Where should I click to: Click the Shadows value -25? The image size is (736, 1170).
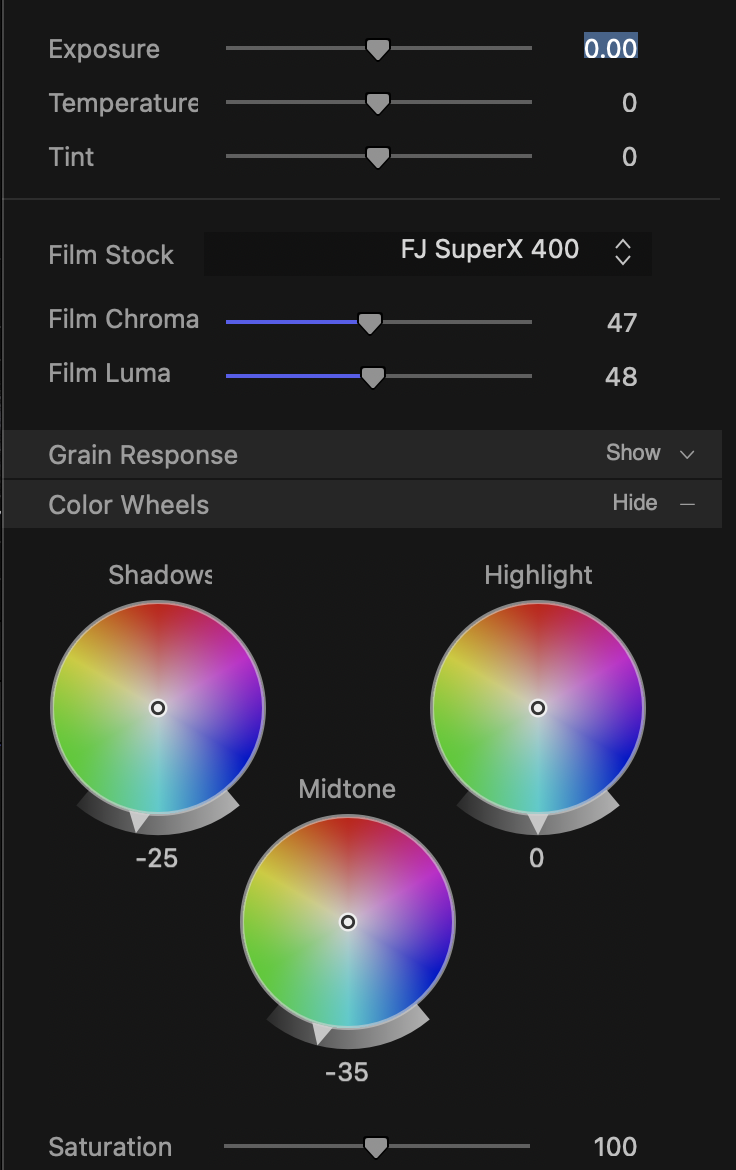[157, 858]
